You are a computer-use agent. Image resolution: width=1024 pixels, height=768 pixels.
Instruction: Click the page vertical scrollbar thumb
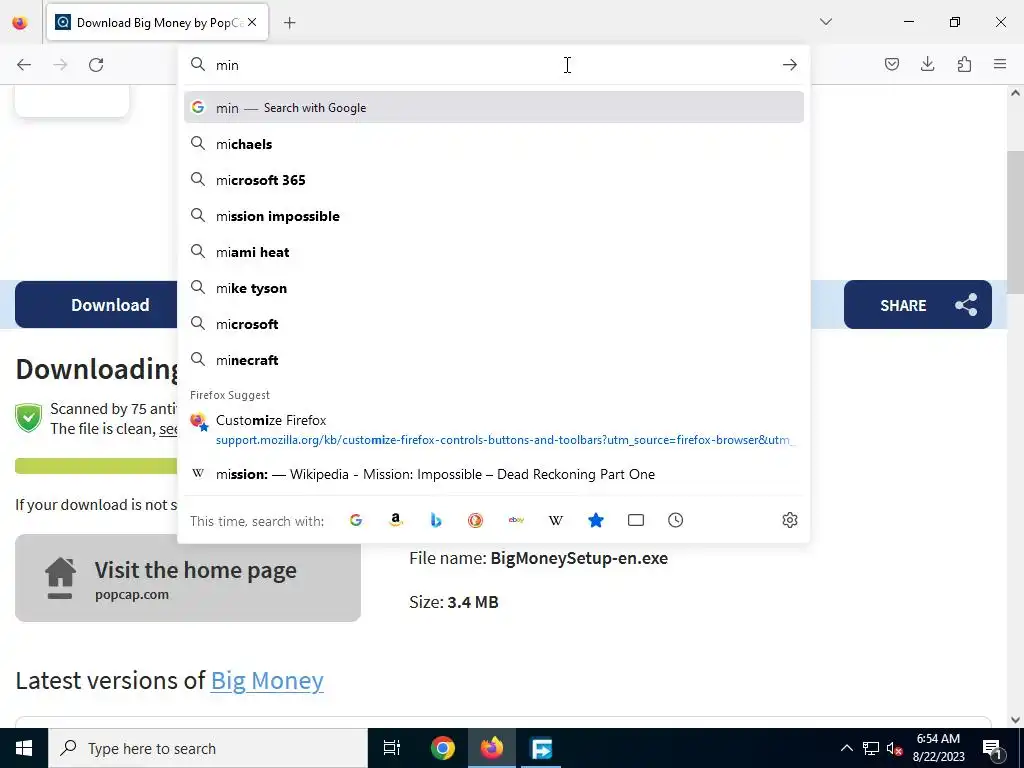coord(1015,222)
